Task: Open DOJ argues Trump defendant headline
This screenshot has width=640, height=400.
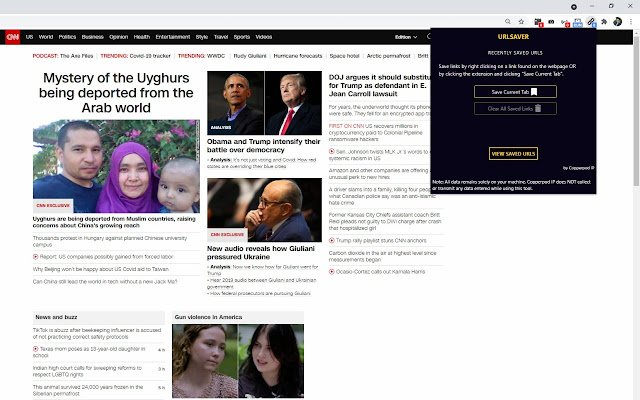Action: click(x=380, y=85)
